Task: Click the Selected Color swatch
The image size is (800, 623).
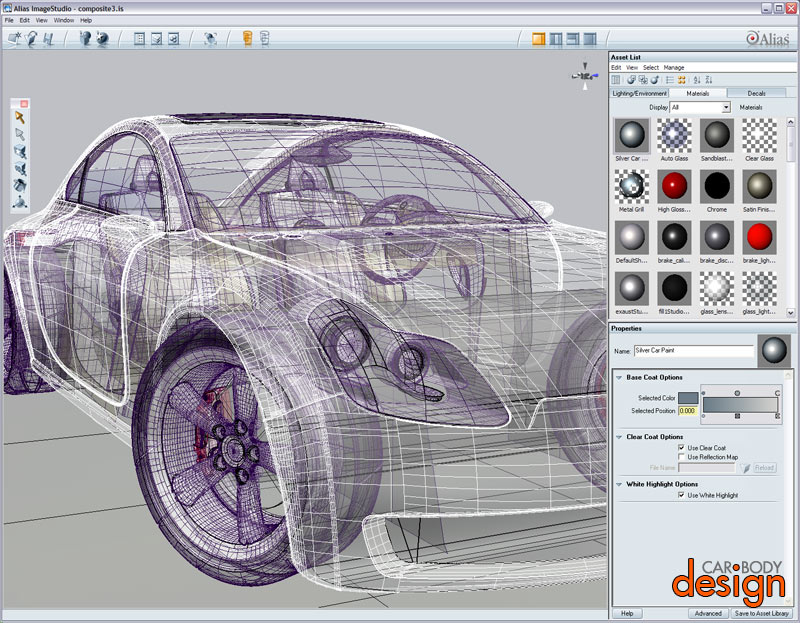Action: pos(688,399)
